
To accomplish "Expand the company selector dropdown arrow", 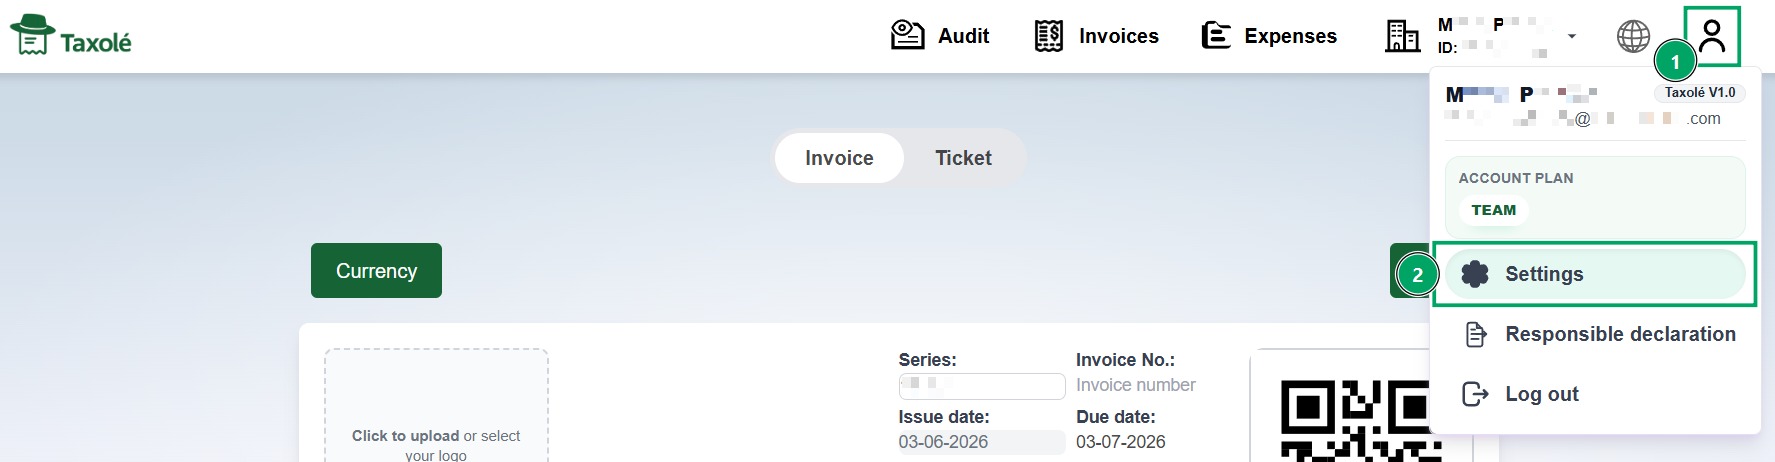I will pyautogui.click(x=1572, y=36).
